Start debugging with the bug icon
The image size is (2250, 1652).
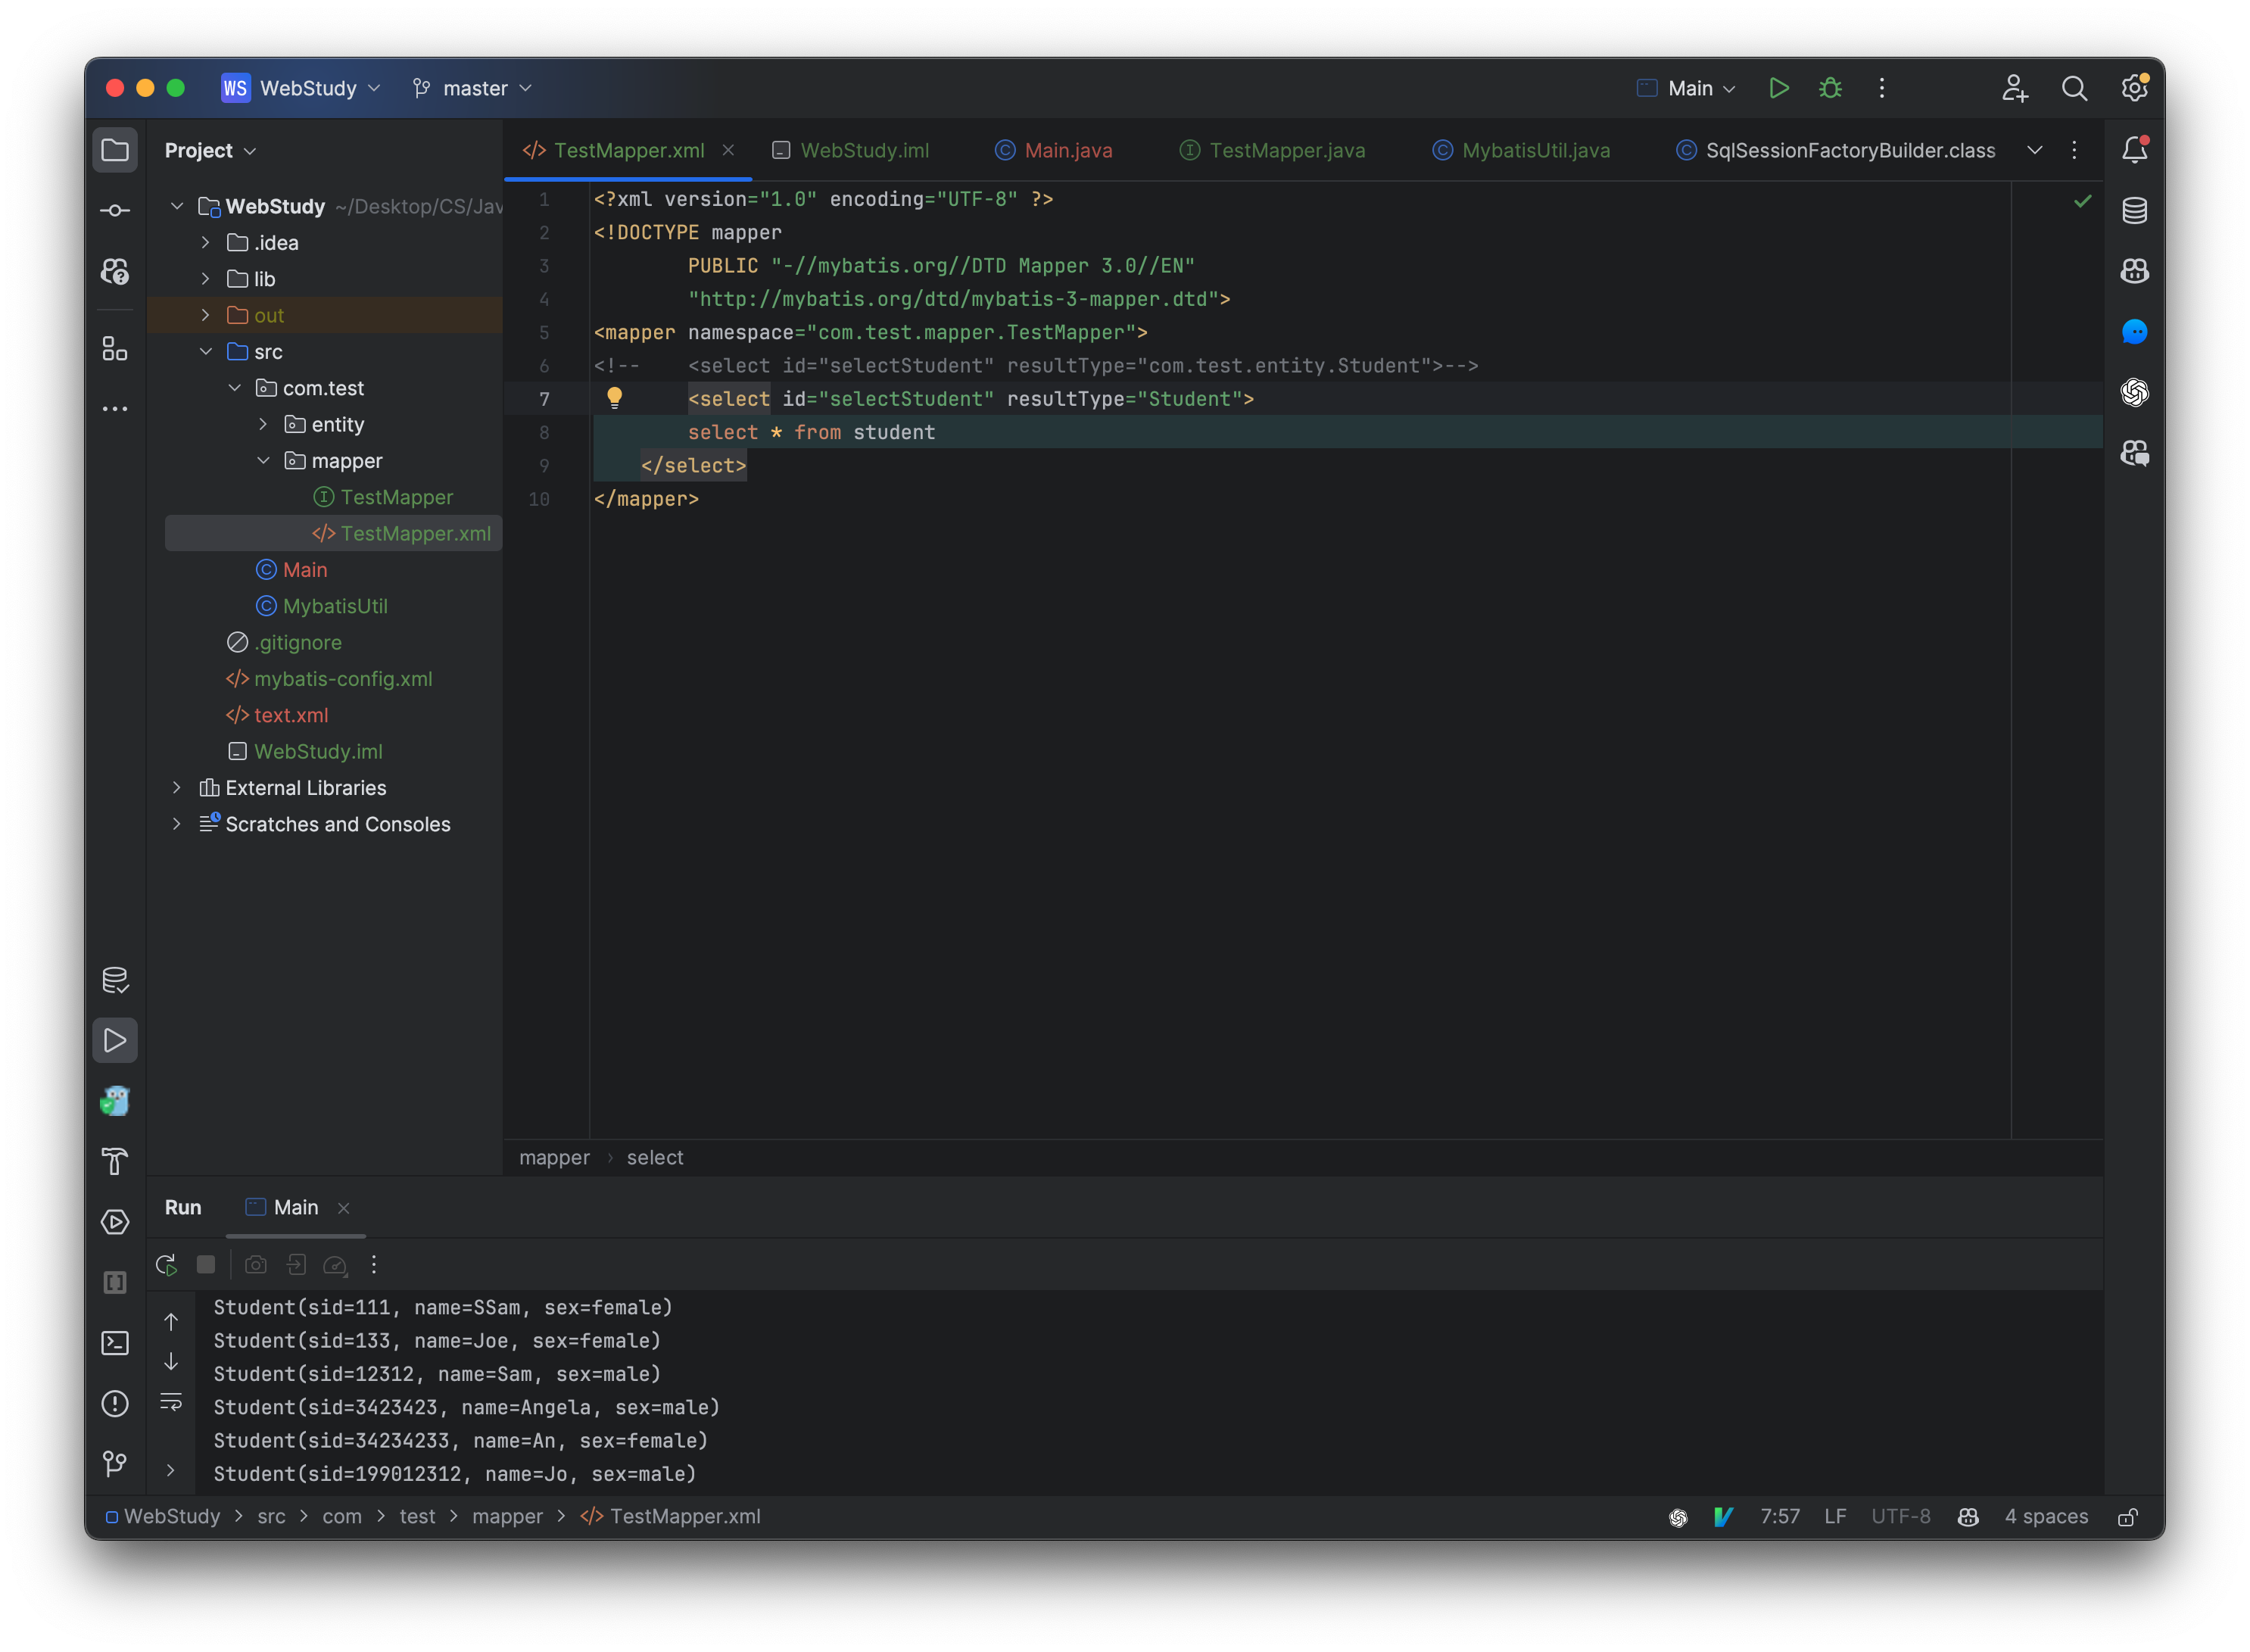[x=1829, y=88]
